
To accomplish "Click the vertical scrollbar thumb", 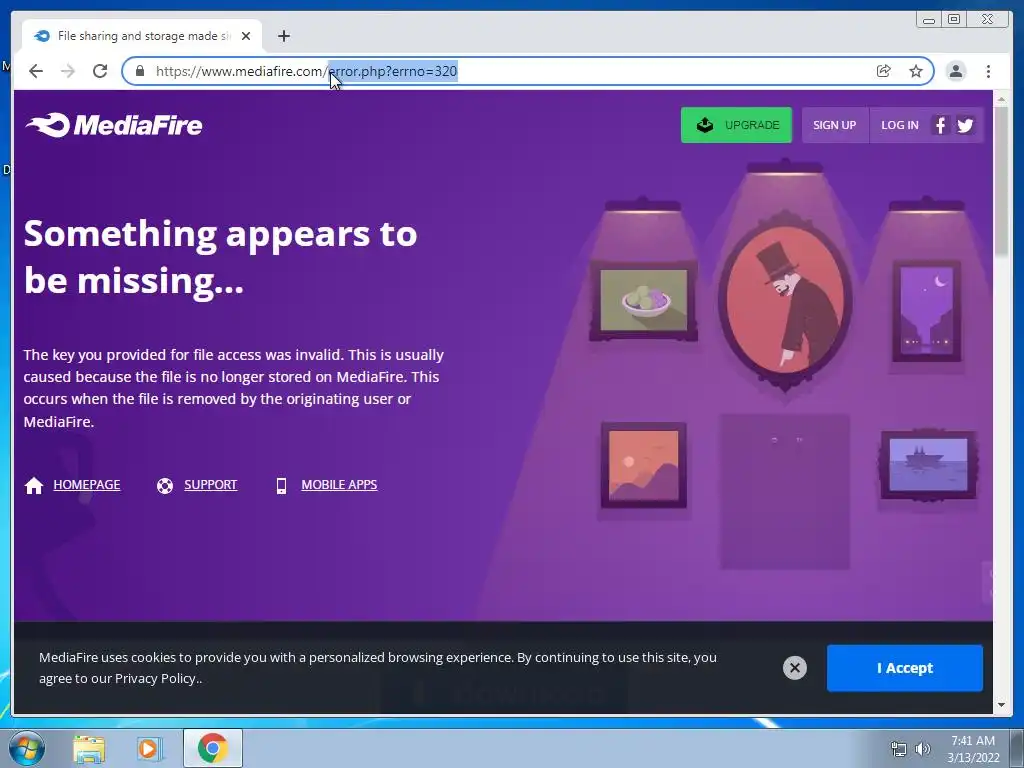I will (1001, 182).
